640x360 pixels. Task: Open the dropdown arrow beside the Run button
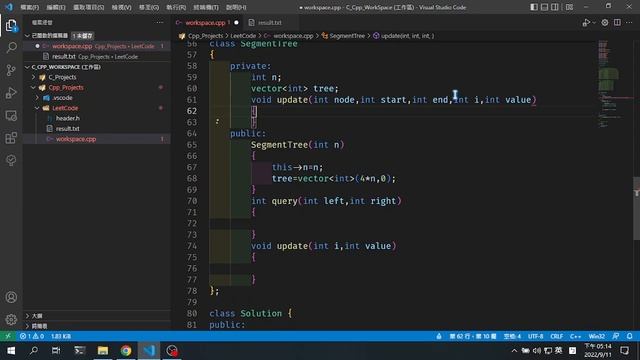coord(594,23)
